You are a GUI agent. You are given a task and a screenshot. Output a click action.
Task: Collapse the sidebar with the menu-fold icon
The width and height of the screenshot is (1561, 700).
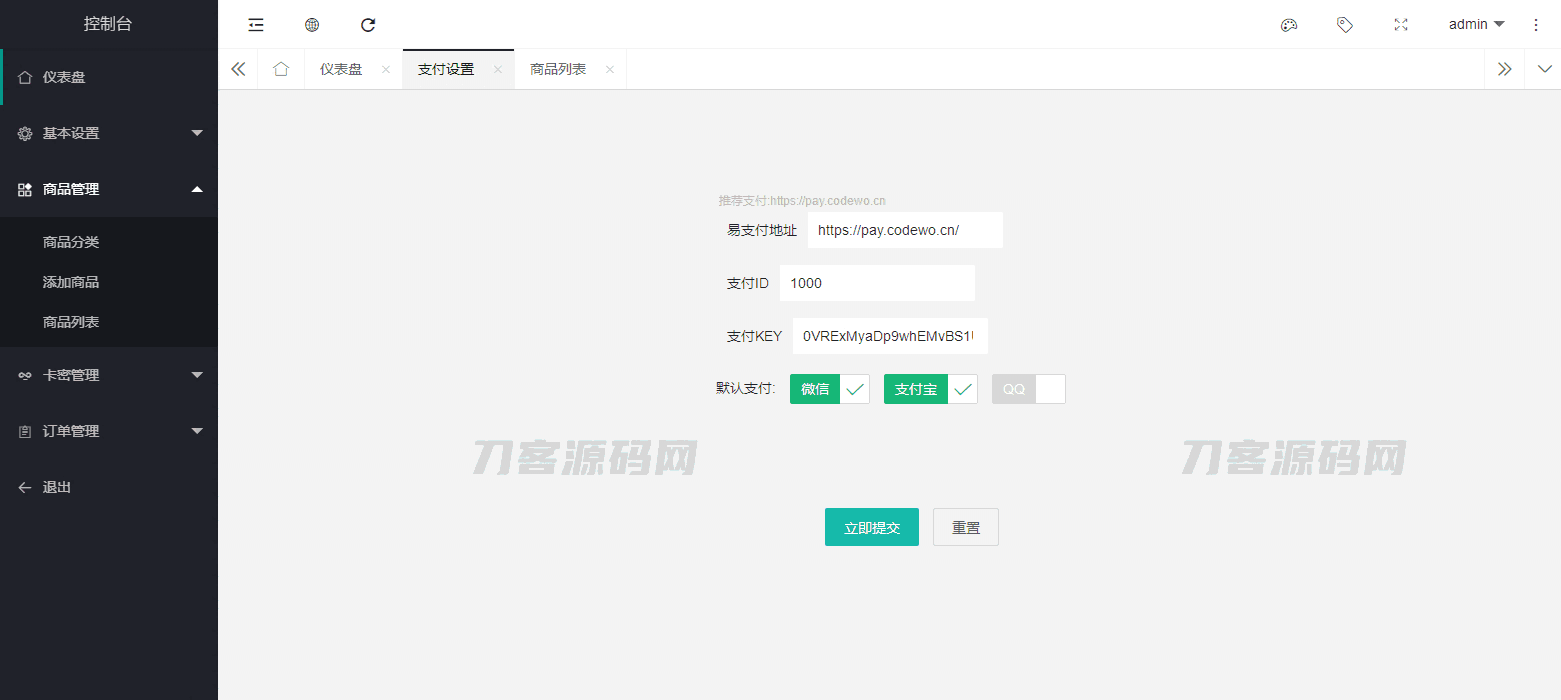[256, 25]
